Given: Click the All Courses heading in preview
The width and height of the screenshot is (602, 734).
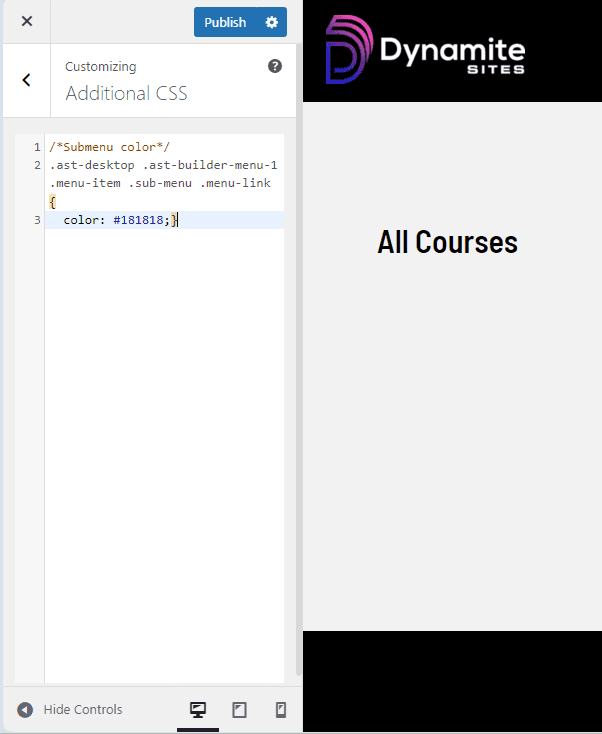Looking at the screenshot, I should coord(447,242).
